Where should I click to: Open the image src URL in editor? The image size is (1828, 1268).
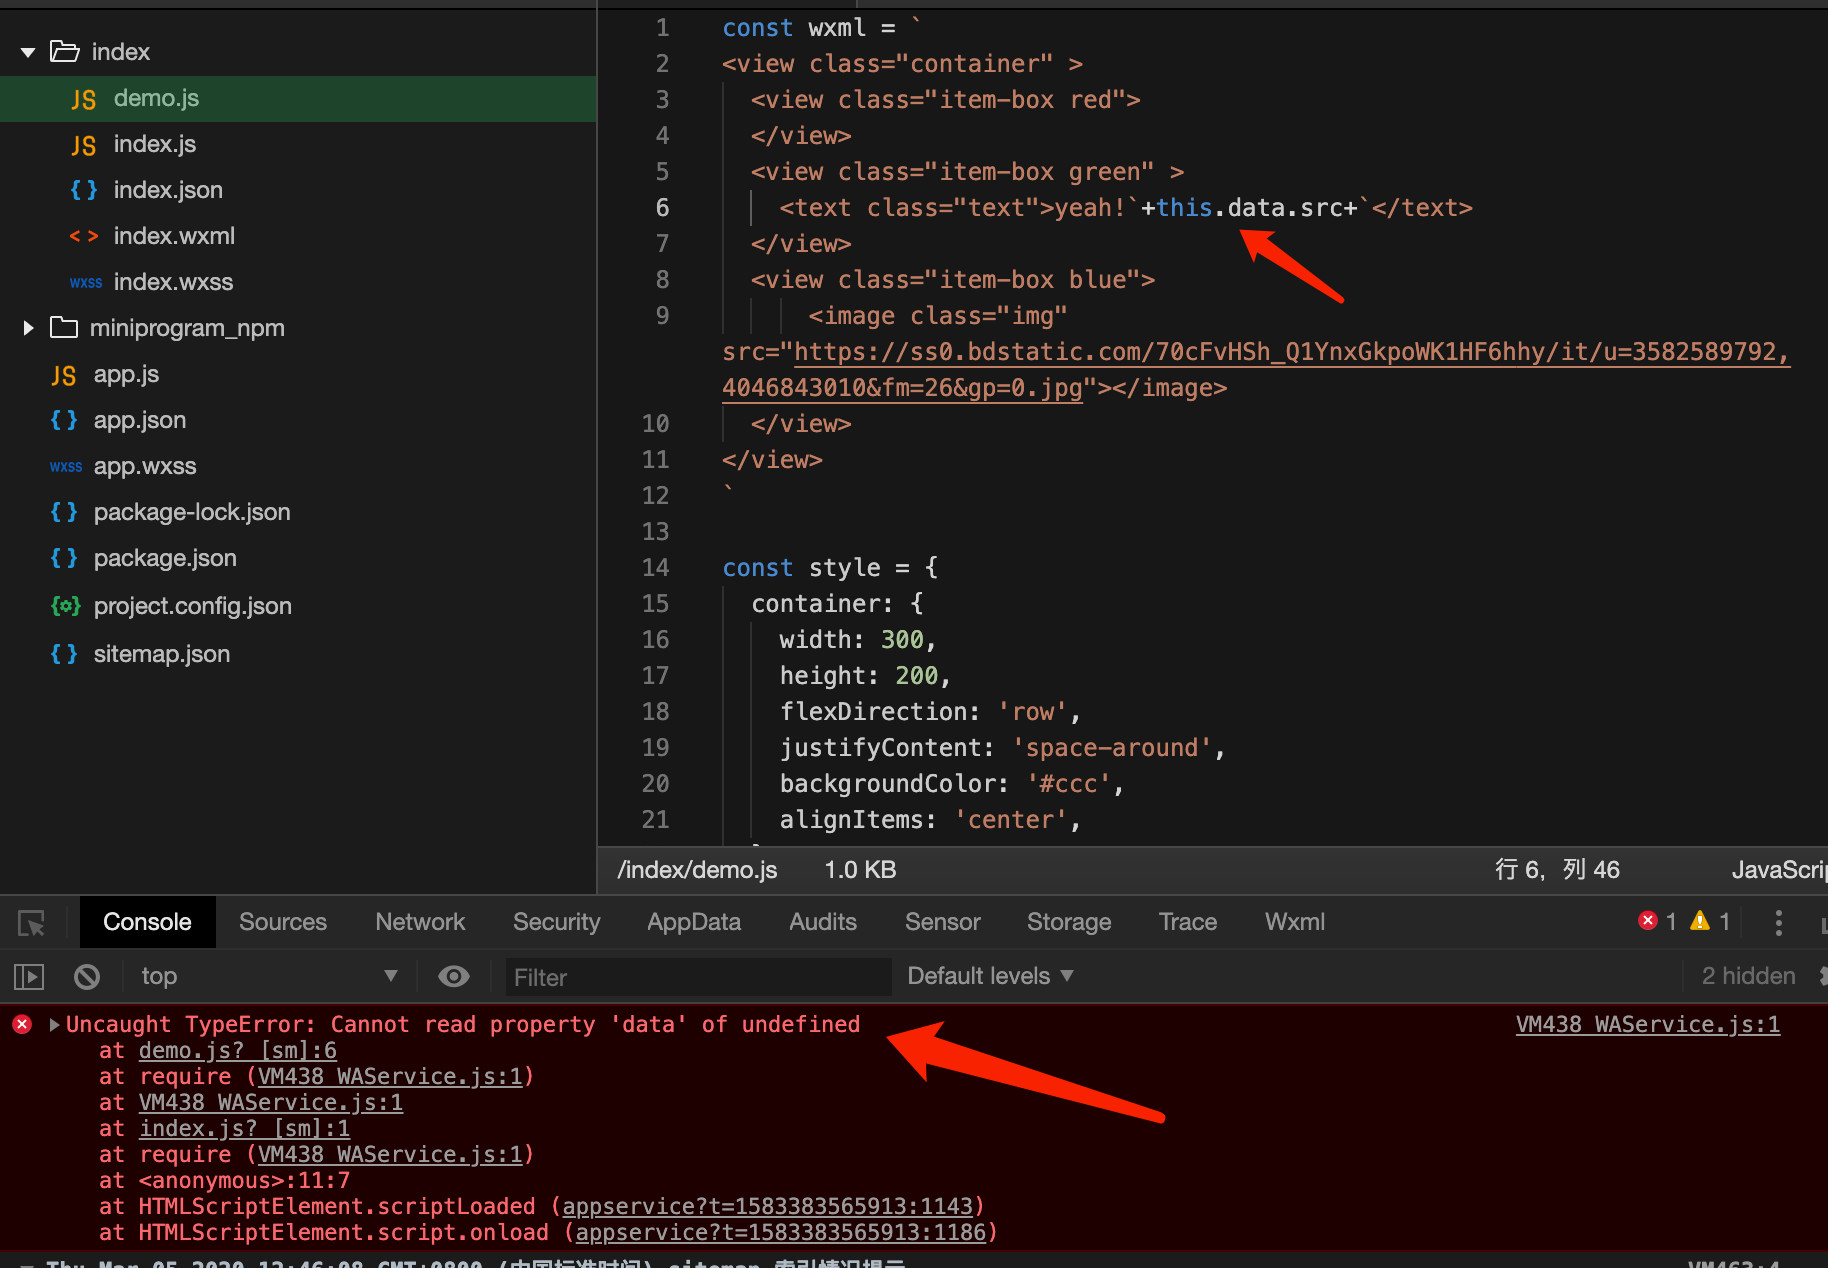[x=1256, y=369]
